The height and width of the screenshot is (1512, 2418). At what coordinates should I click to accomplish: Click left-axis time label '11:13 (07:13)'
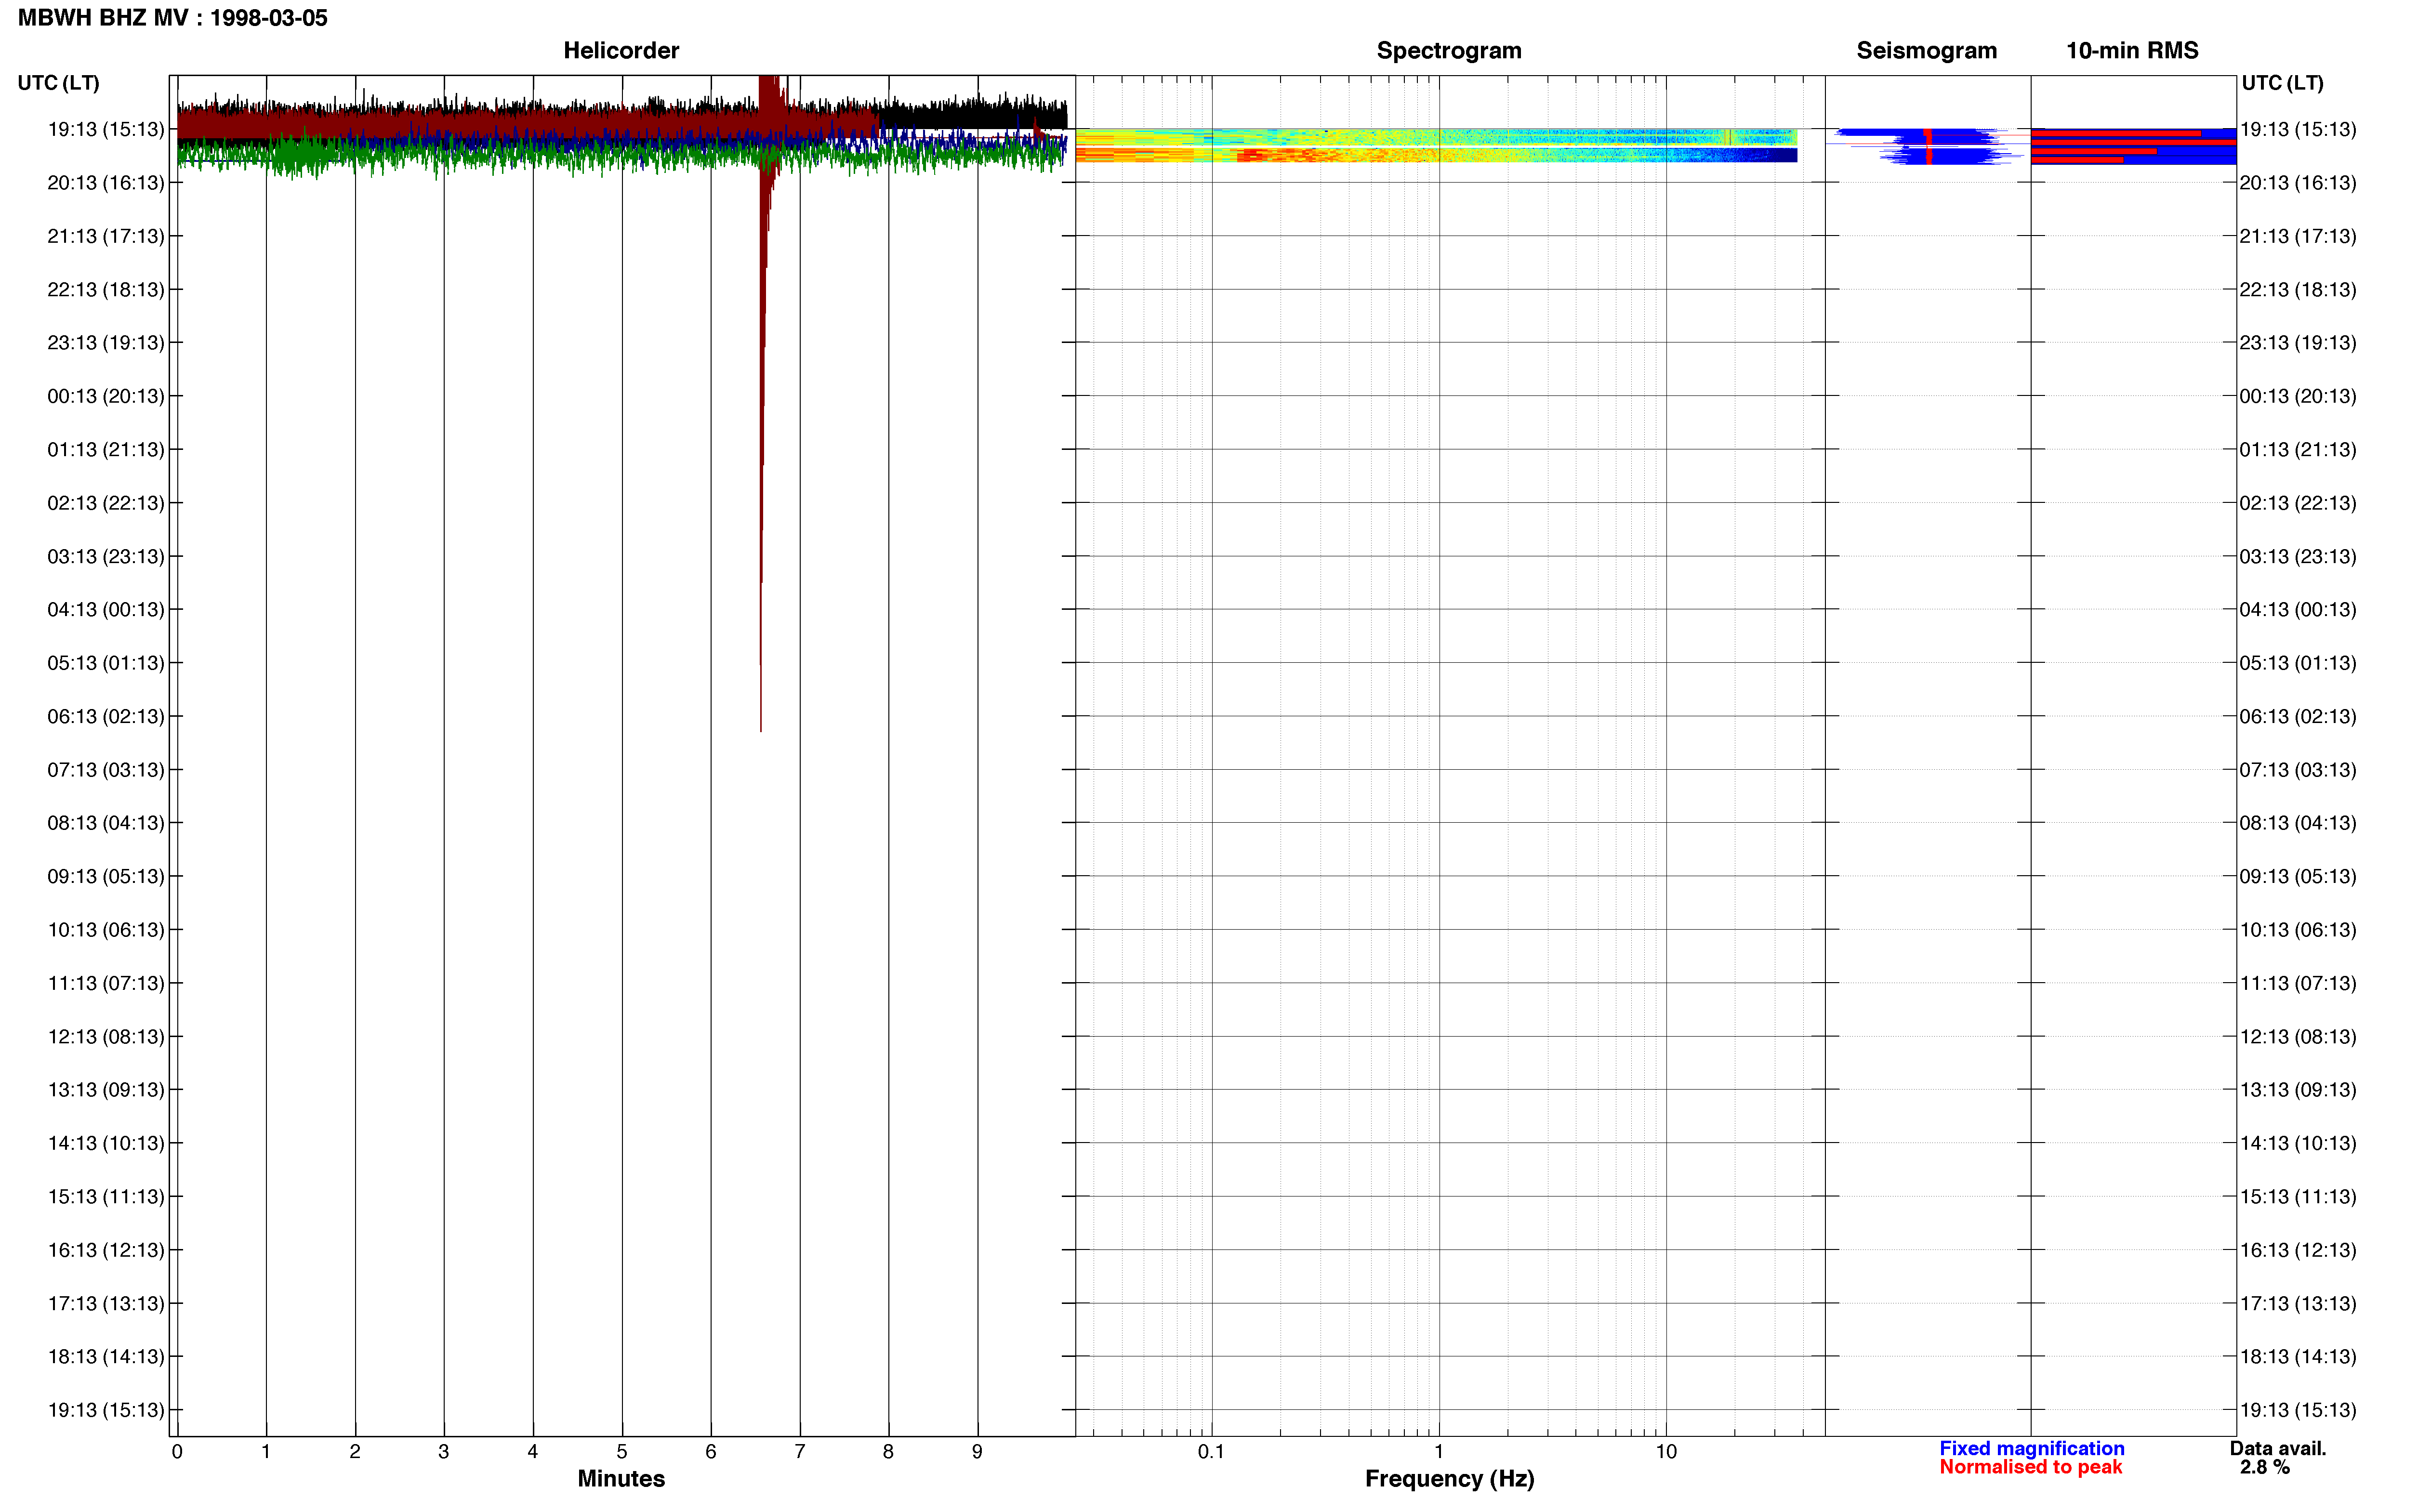click(x=105, y=983)
